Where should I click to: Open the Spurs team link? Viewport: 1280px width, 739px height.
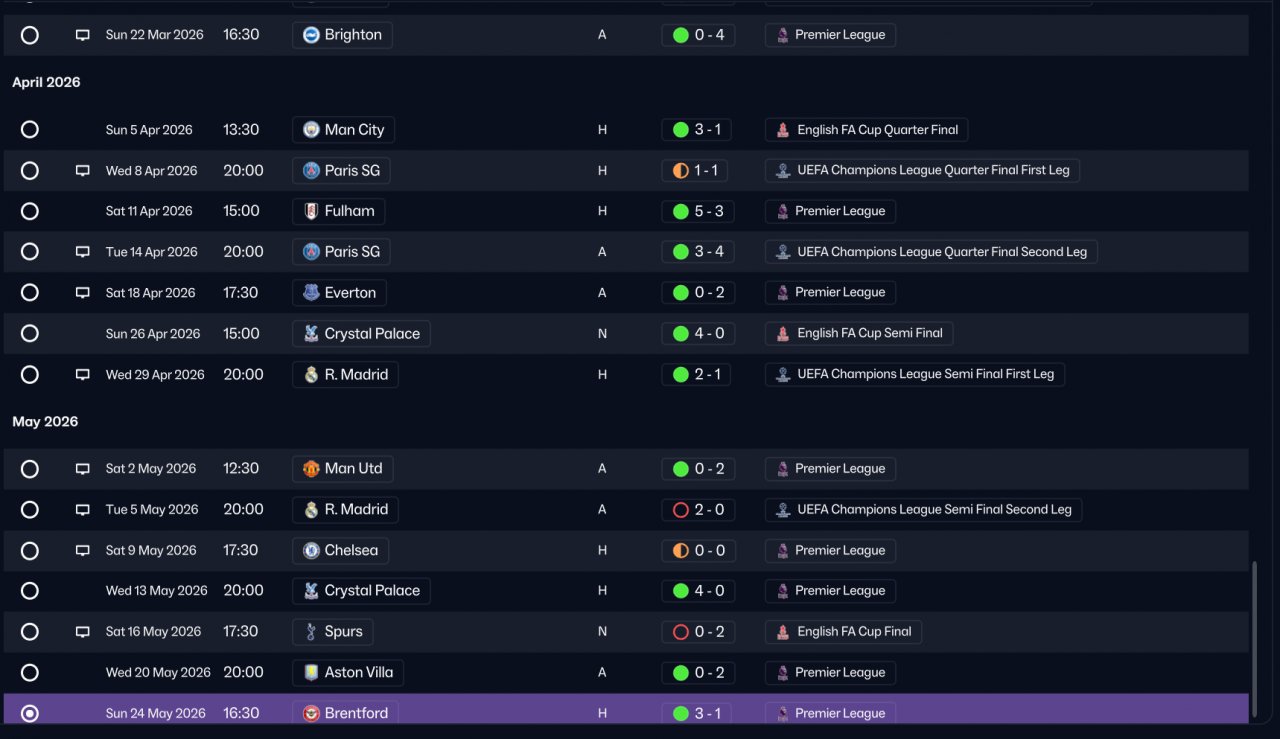click(333, 632)
